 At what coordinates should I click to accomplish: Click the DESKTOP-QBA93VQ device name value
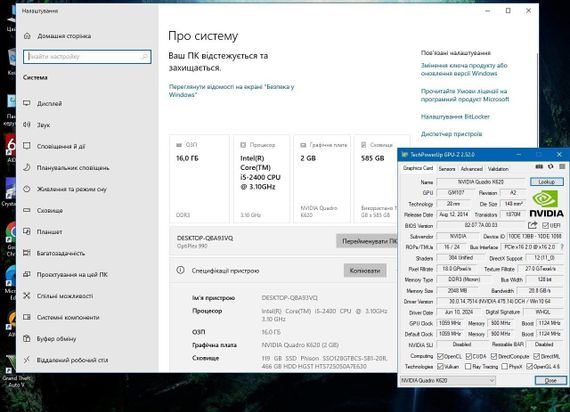(x=290, y=297)
